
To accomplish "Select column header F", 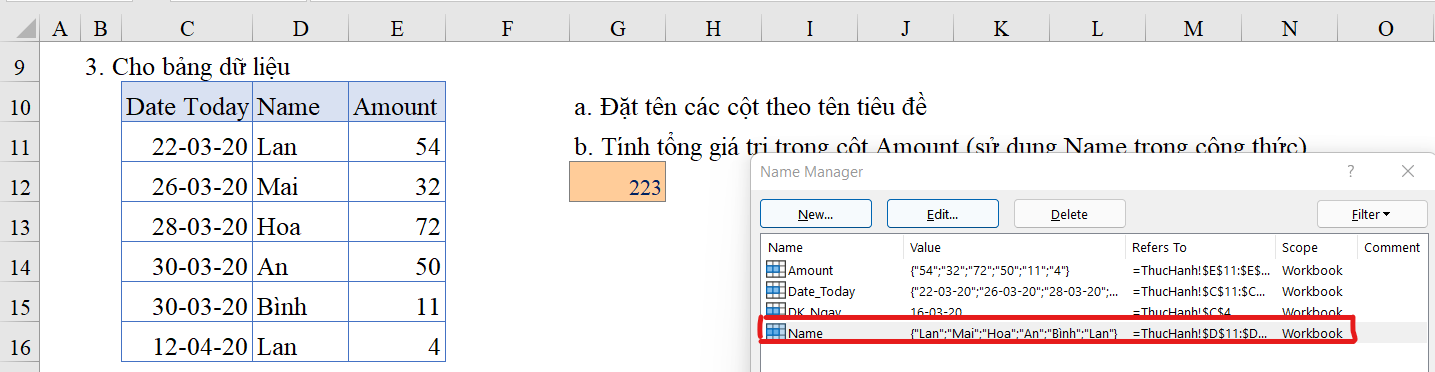I will click(507, 29).
